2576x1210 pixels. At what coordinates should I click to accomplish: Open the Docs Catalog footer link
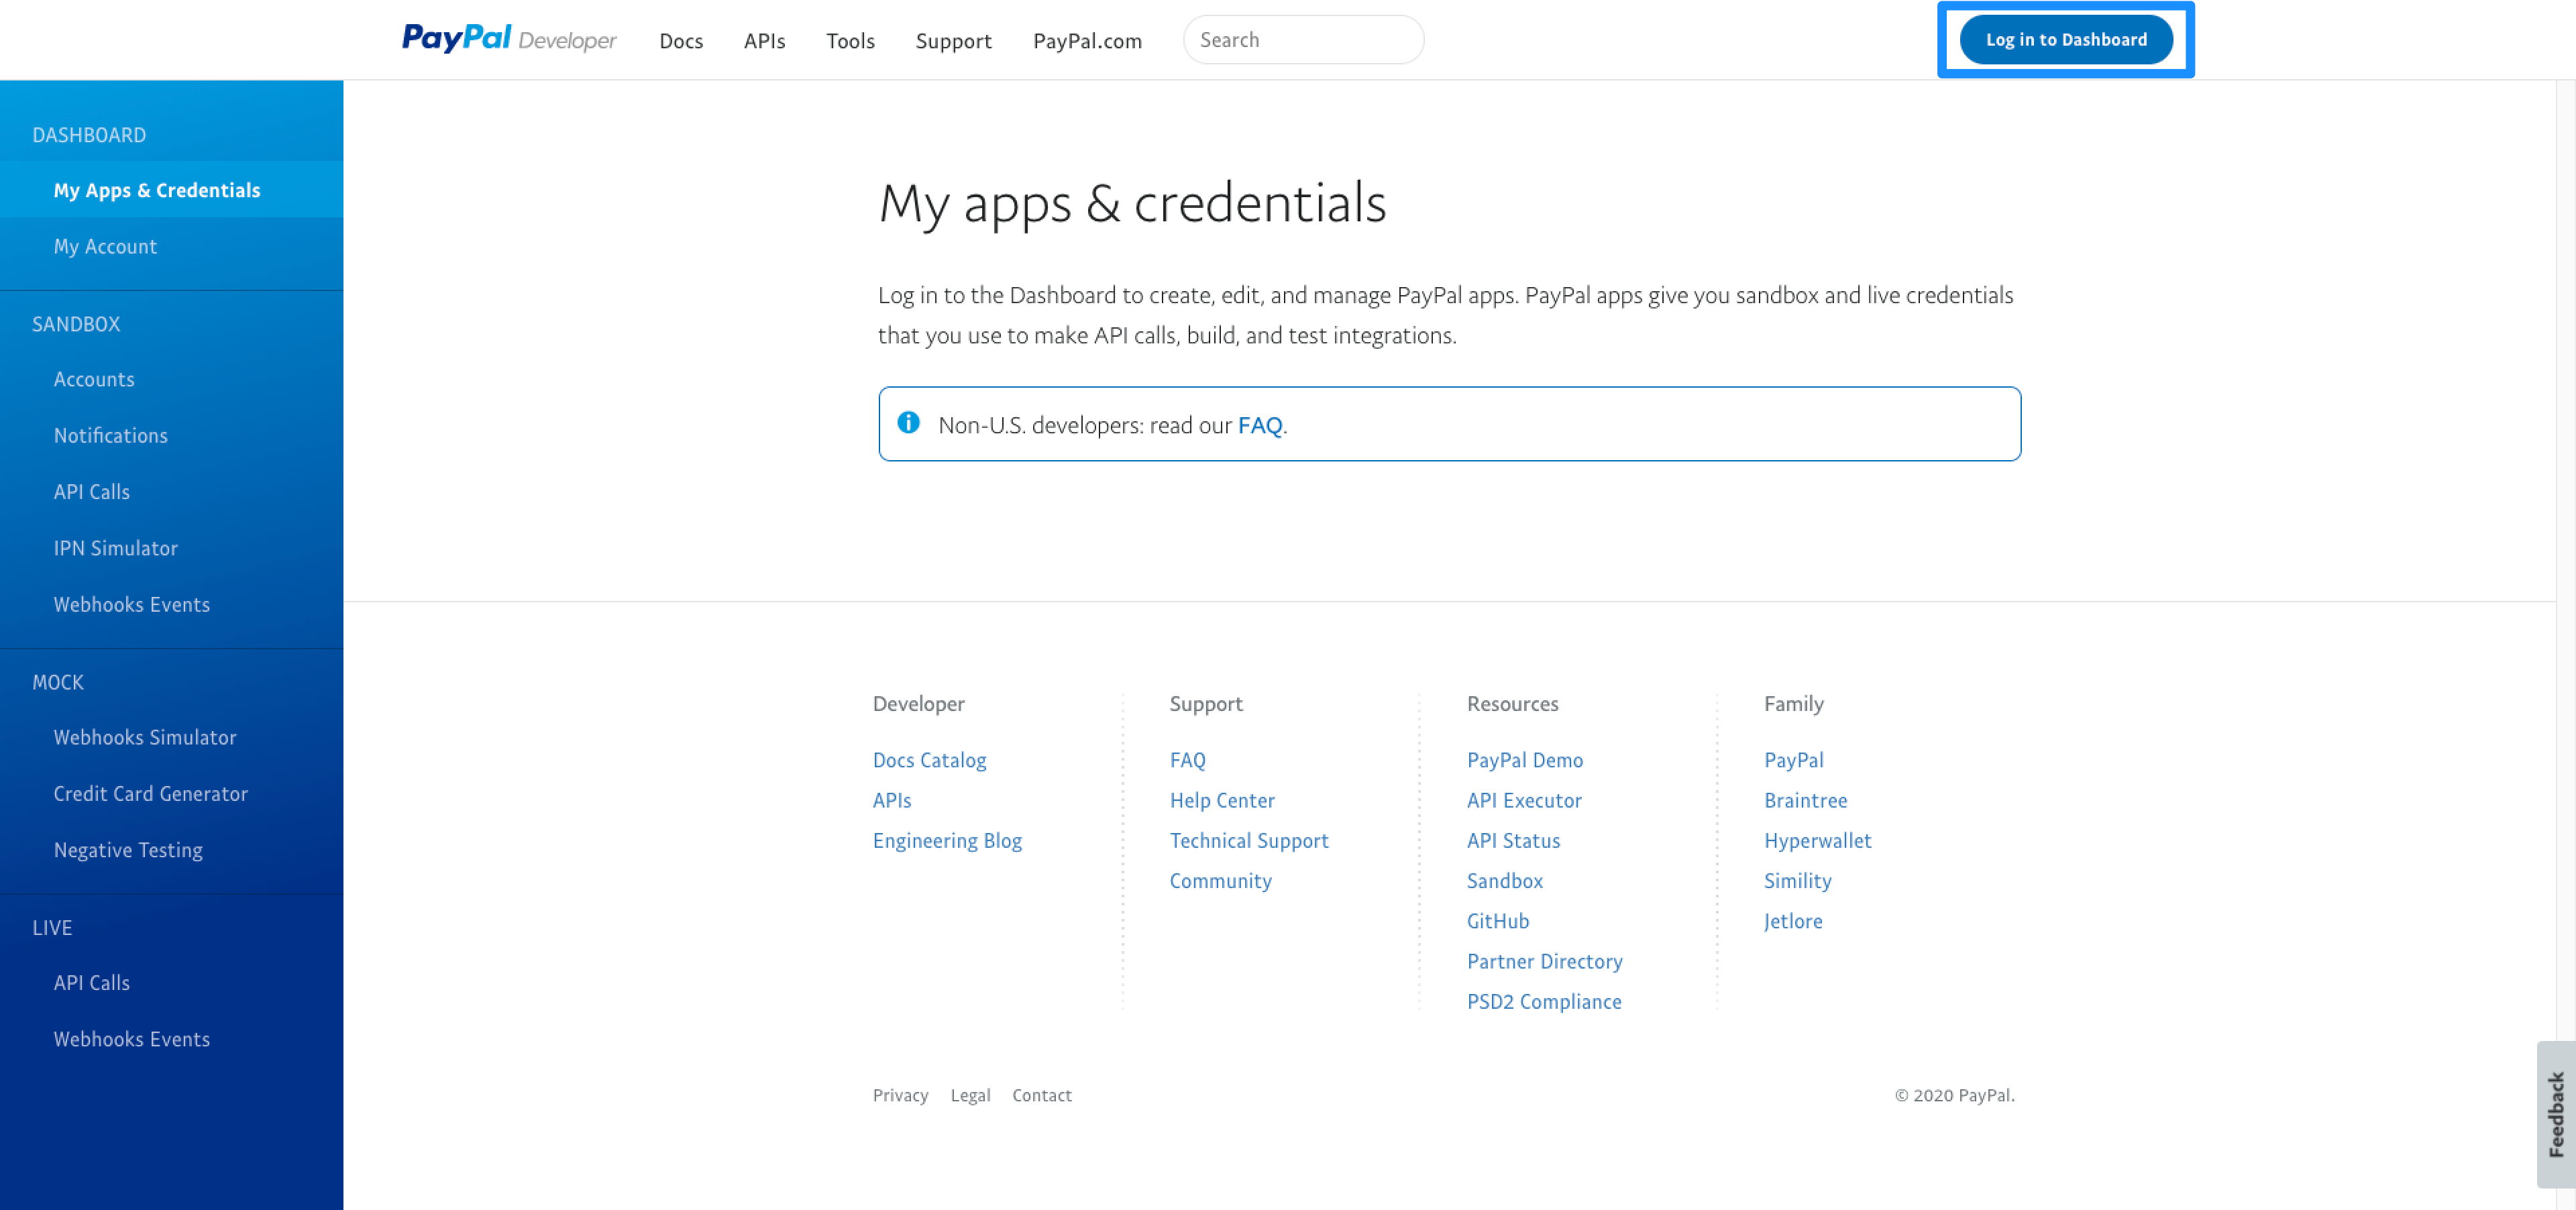click(x=929, y=760)
